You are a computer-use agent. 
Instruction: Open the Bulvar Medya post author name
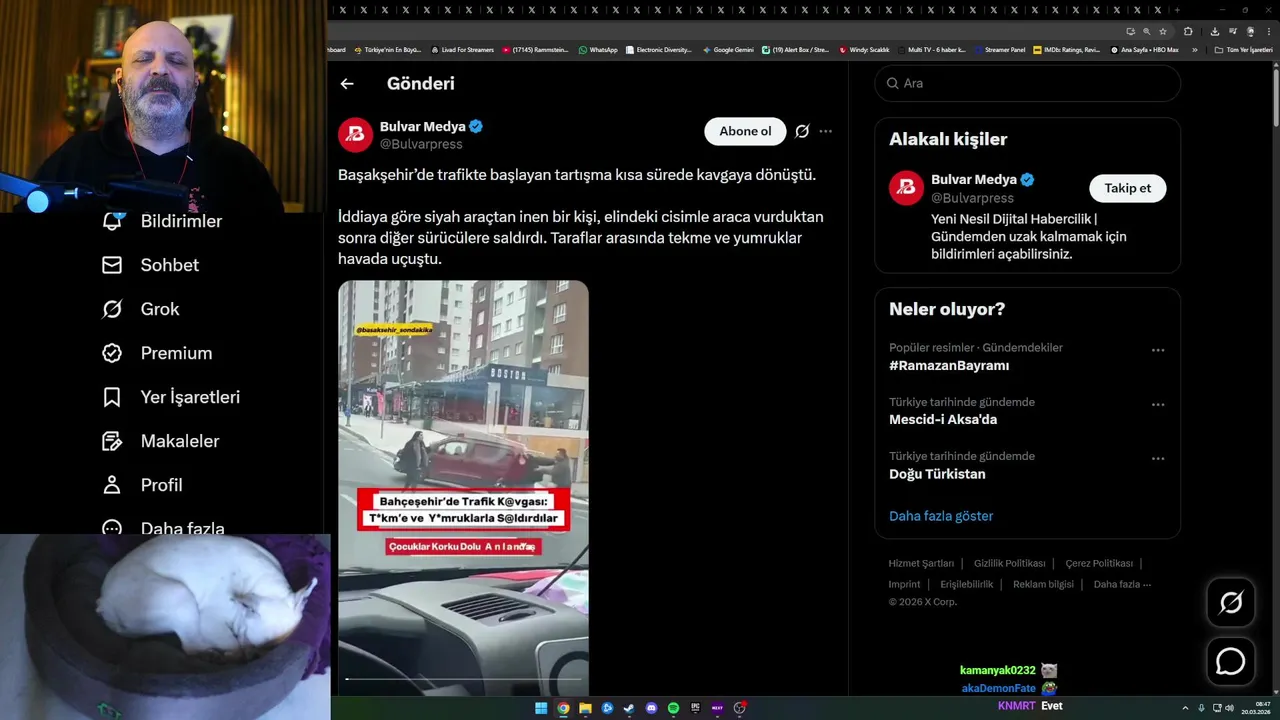(423, 127)
